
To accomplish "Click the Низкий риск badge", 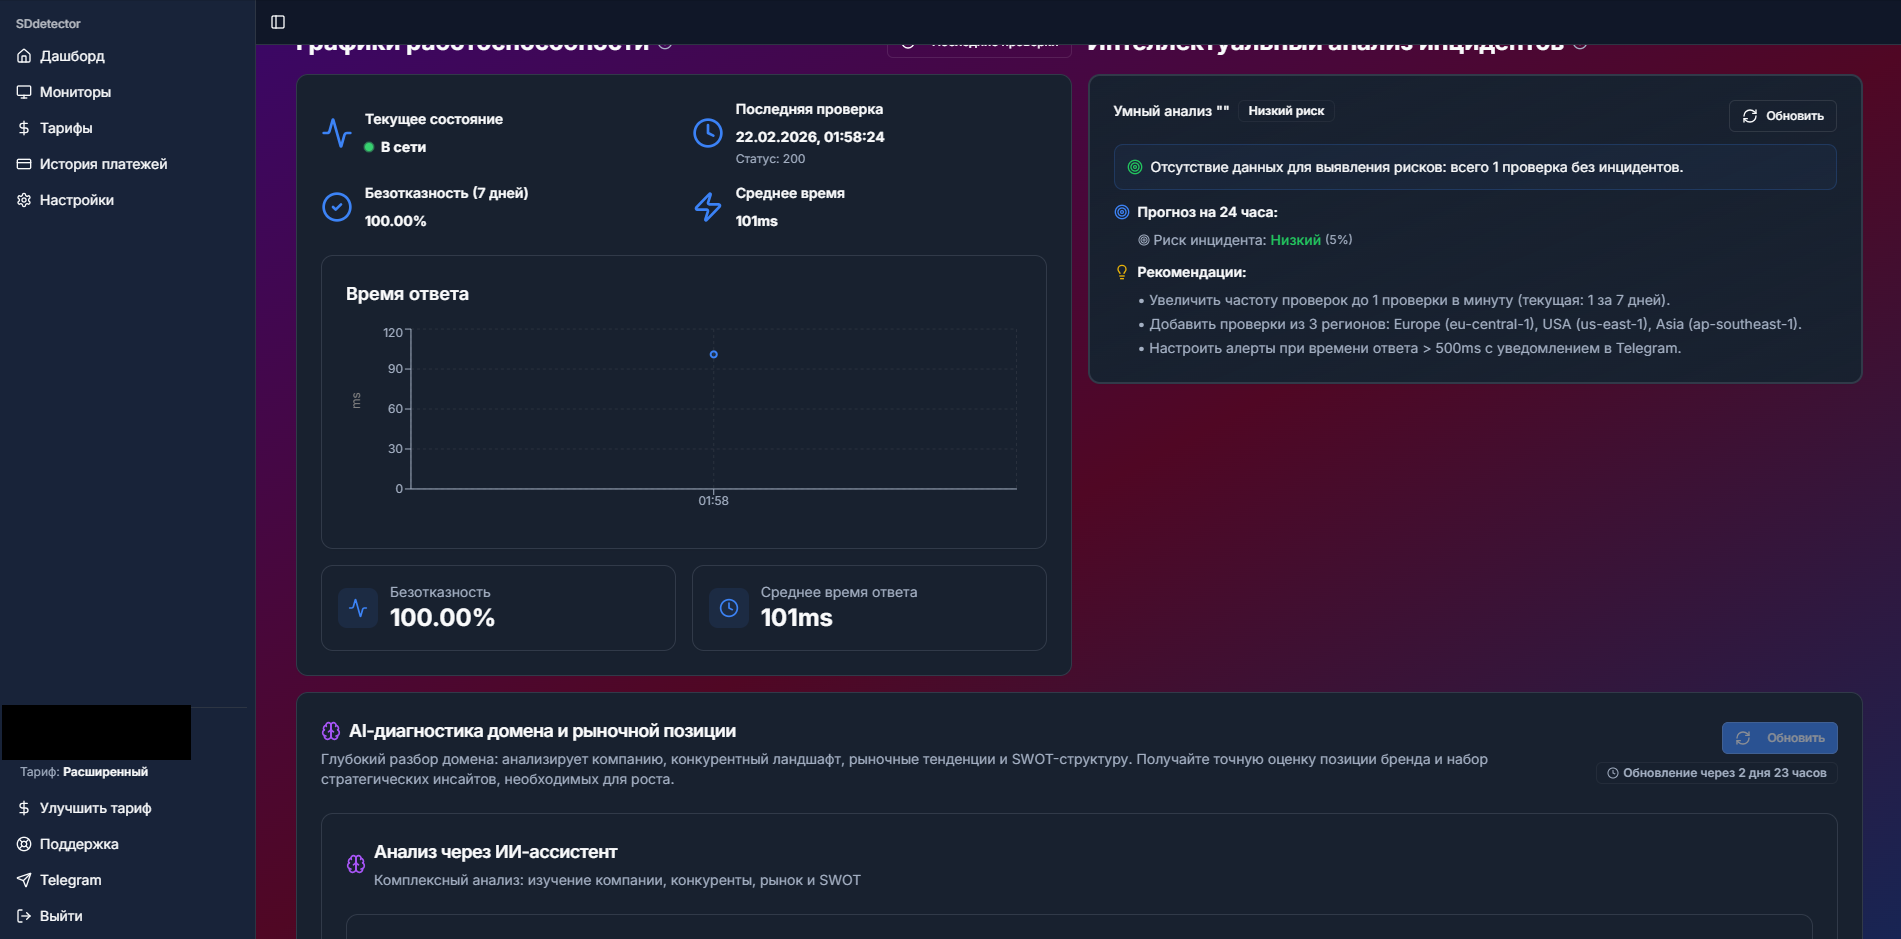I will (x=1286, y=111).
